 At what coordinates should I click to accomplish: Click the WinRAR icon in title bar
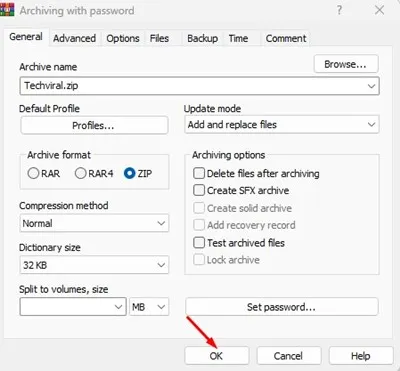7,10
